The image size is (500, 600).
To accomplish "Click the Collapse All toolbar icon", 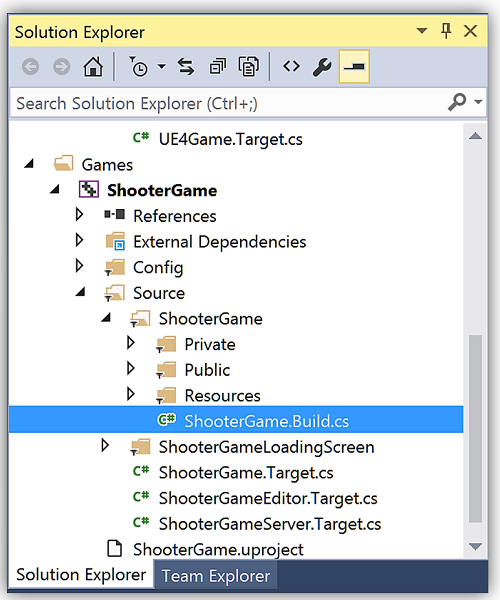I will pos(218,67).
